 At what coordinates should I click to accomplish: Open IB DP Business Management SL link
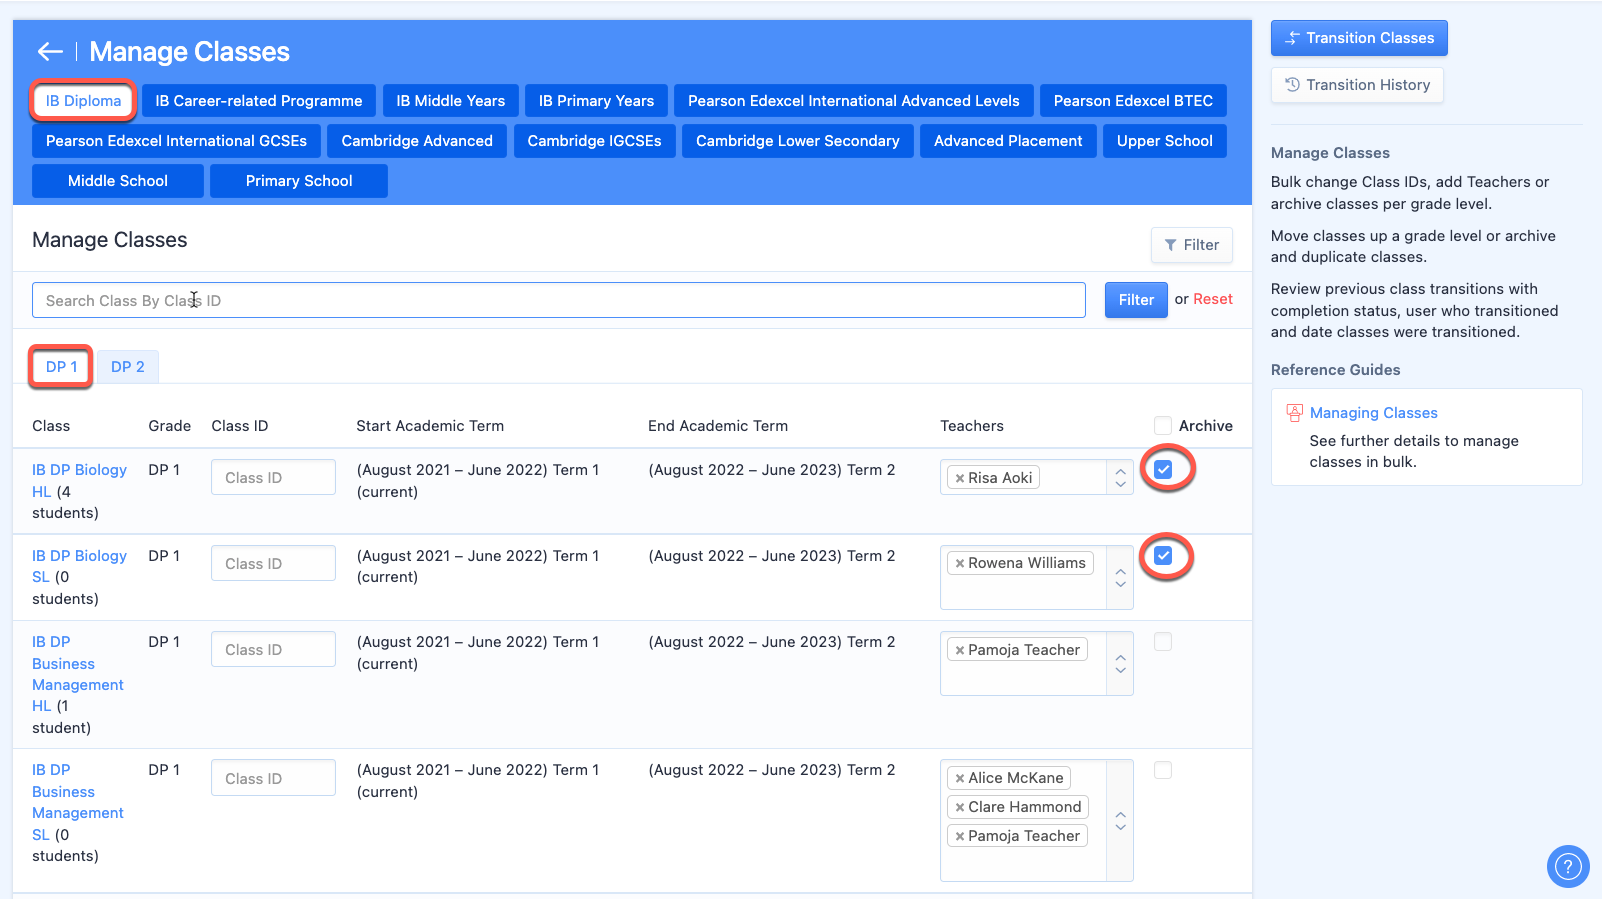click(x=77, y=802)
